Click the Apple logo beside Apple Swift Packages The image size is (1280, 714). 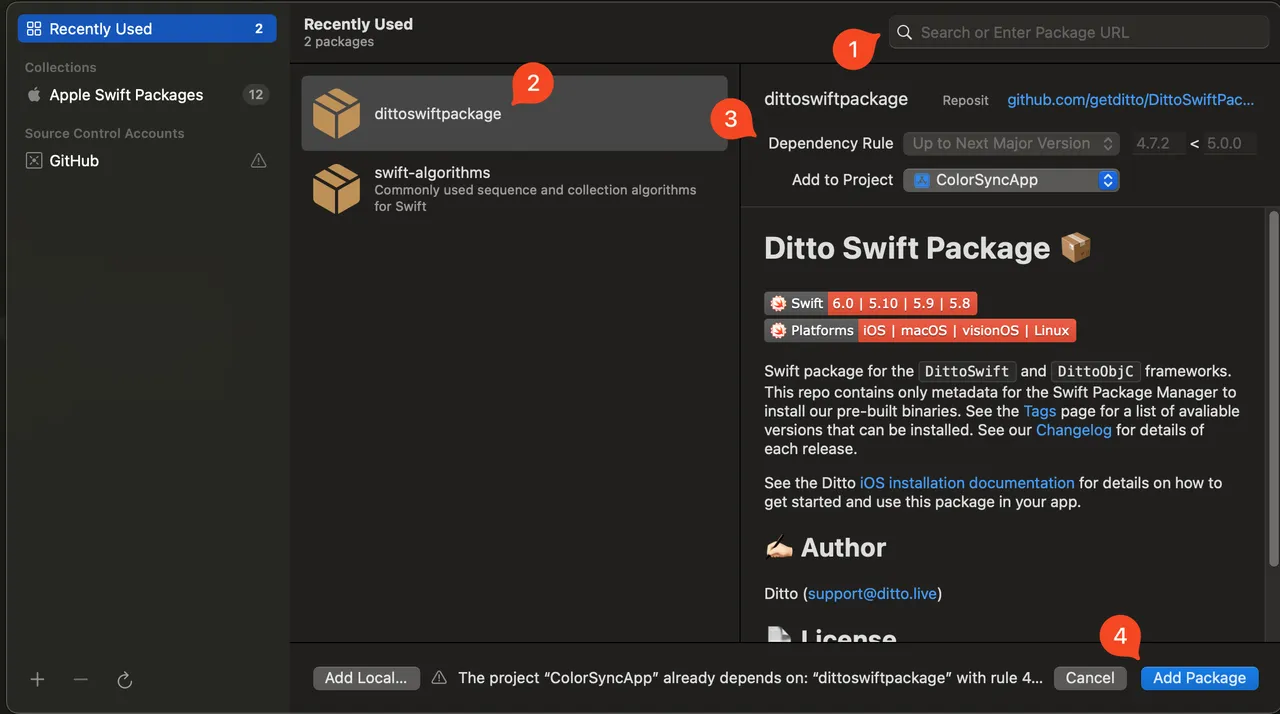(x=34, y=94)
